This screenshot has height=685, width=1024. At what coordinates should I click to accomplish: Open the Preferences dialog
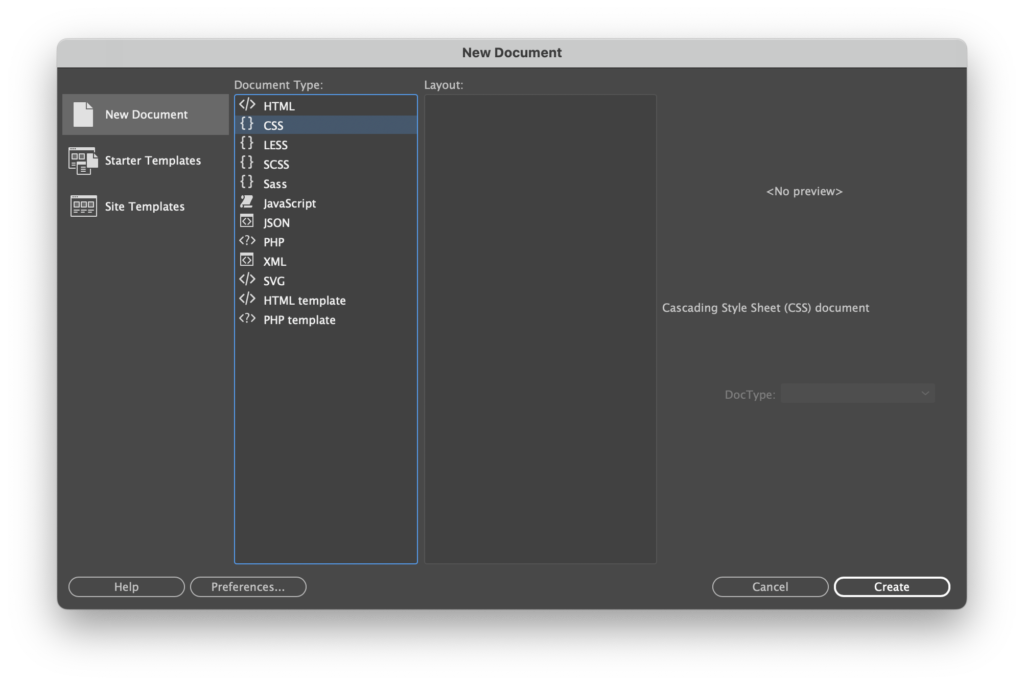pyautogui.click(x=248, y=587)
